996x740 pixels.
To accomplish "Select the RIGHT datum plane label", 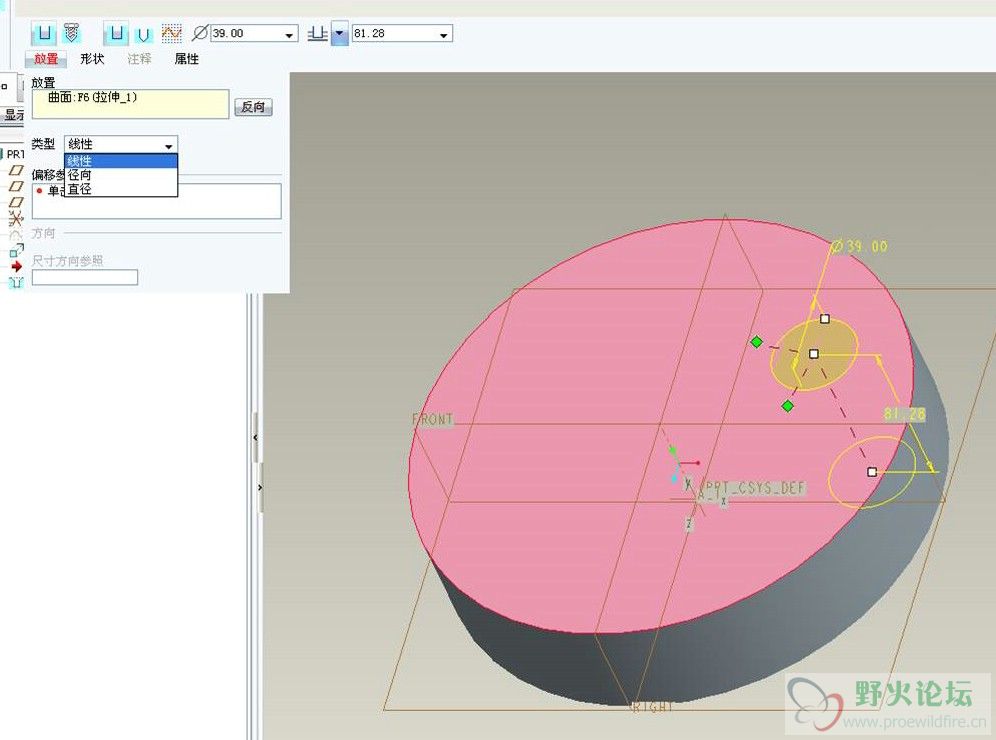I will (x=652, y=706).
